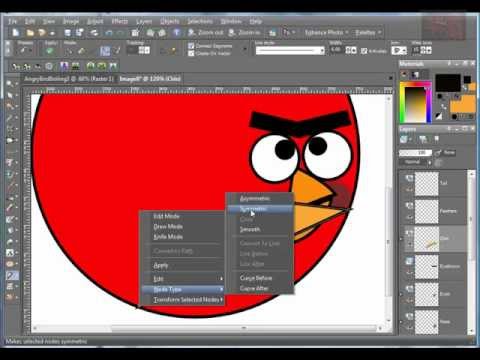
Task: Expand Transform Selected Nodes submenu
Action: point(182,300)
